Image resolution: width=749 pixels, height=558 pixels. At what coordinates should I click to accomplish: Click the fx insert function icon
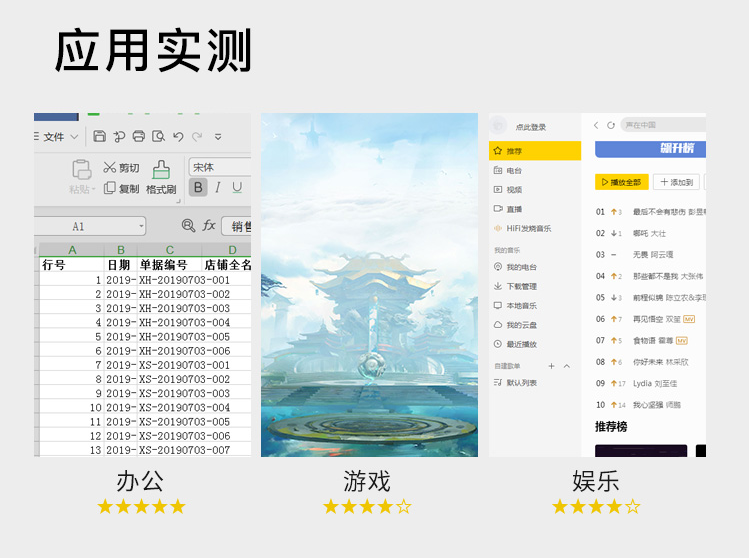(x=209, y=226)
